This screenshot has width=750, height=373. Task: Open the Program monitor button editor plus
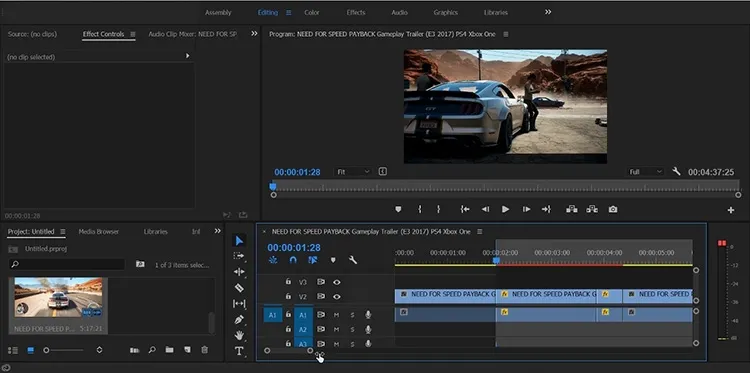730,210
